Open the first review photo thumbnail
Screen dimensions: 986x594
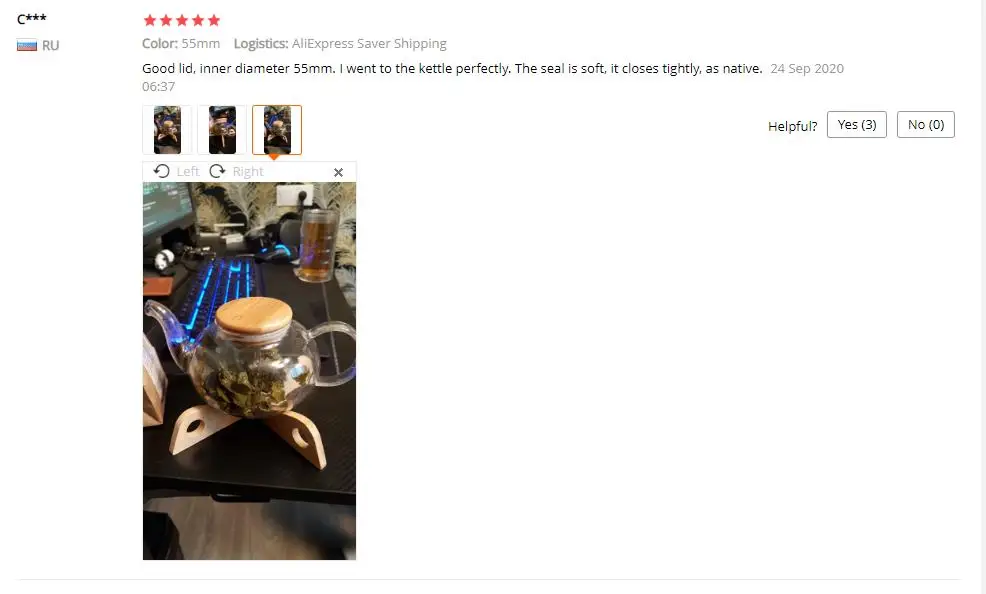pos(167,129)
